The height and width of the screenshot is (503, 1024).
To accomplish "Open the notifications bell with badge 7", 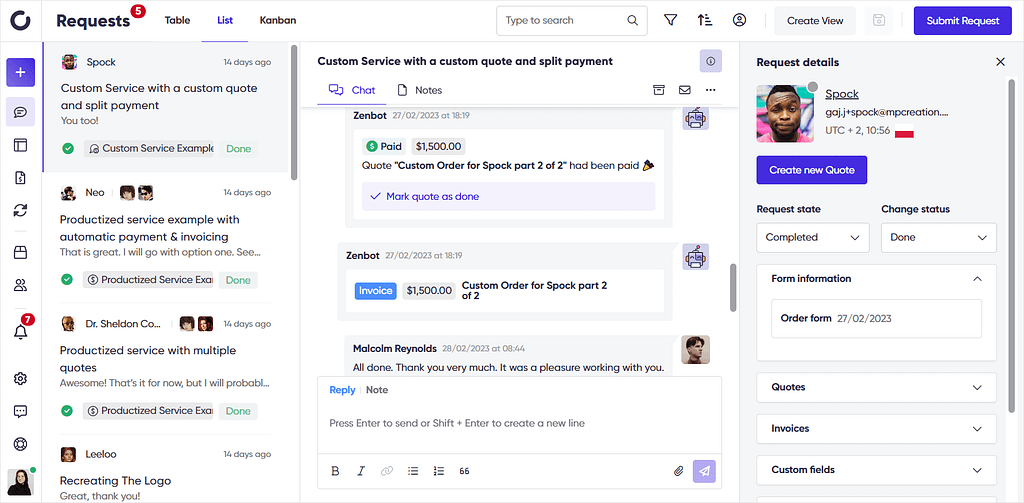I will click(20, 331).
